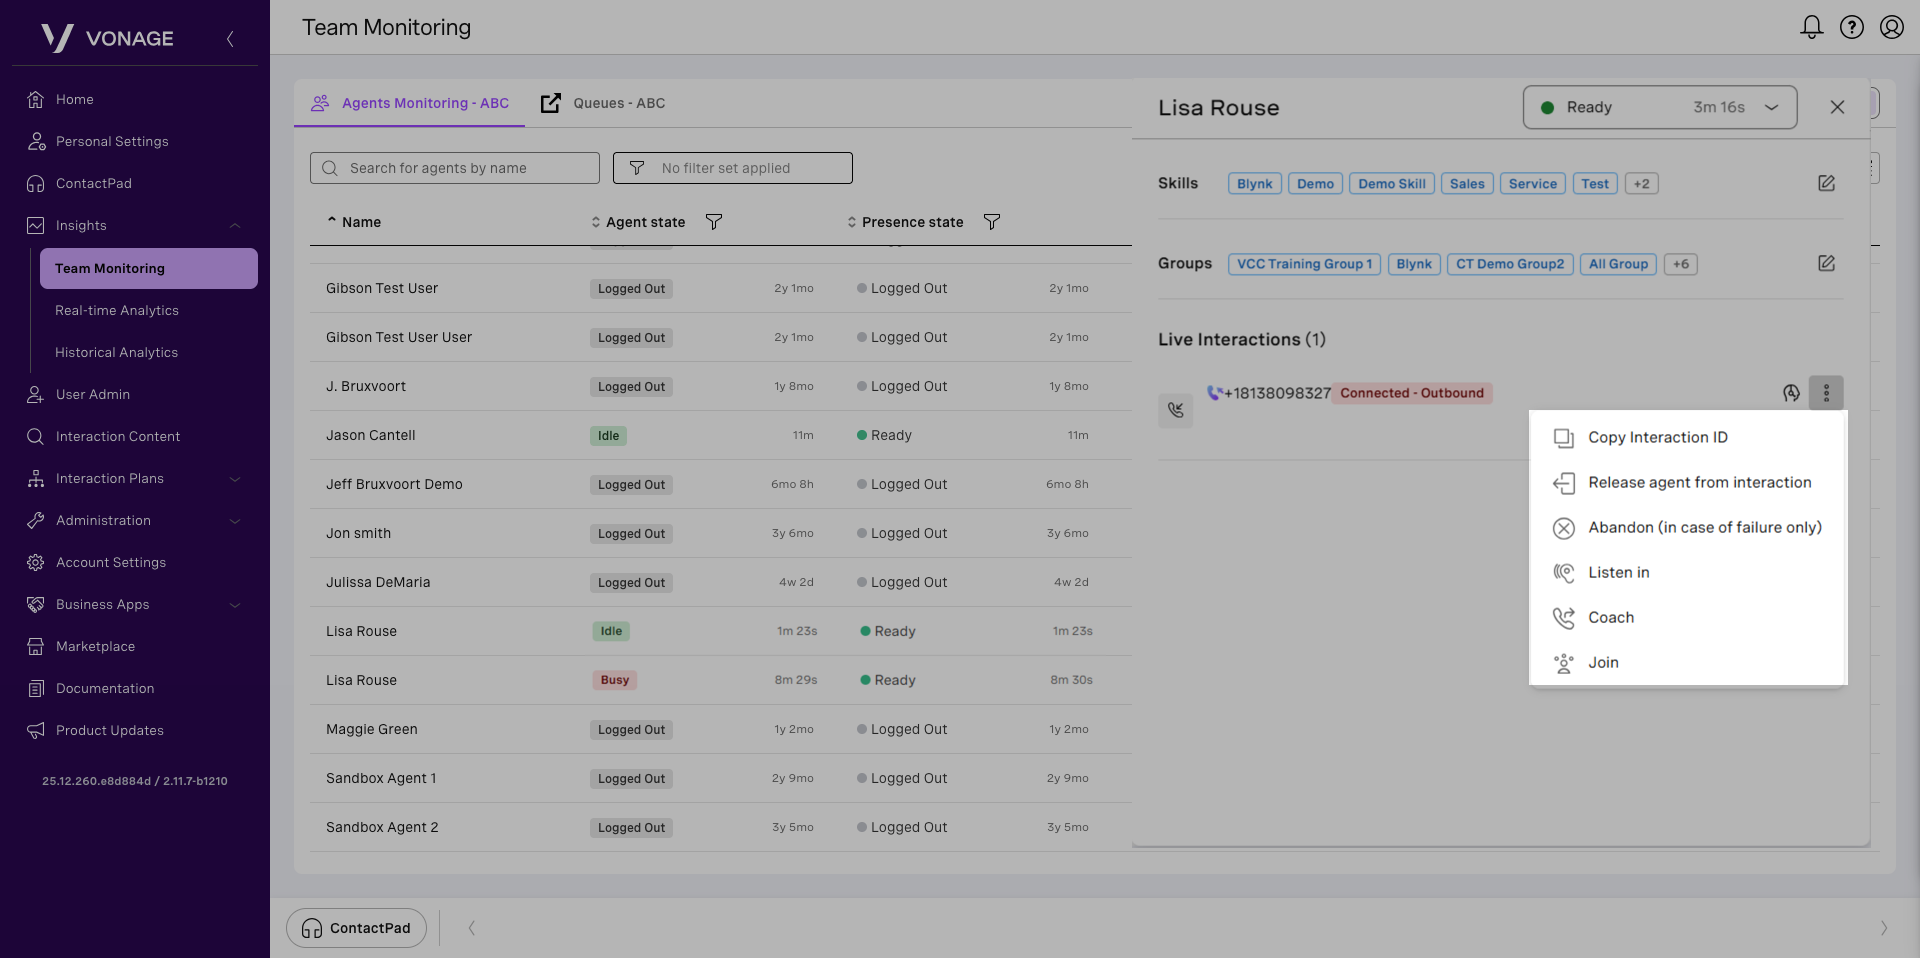Expand the Administration menu section

point(235,521)
